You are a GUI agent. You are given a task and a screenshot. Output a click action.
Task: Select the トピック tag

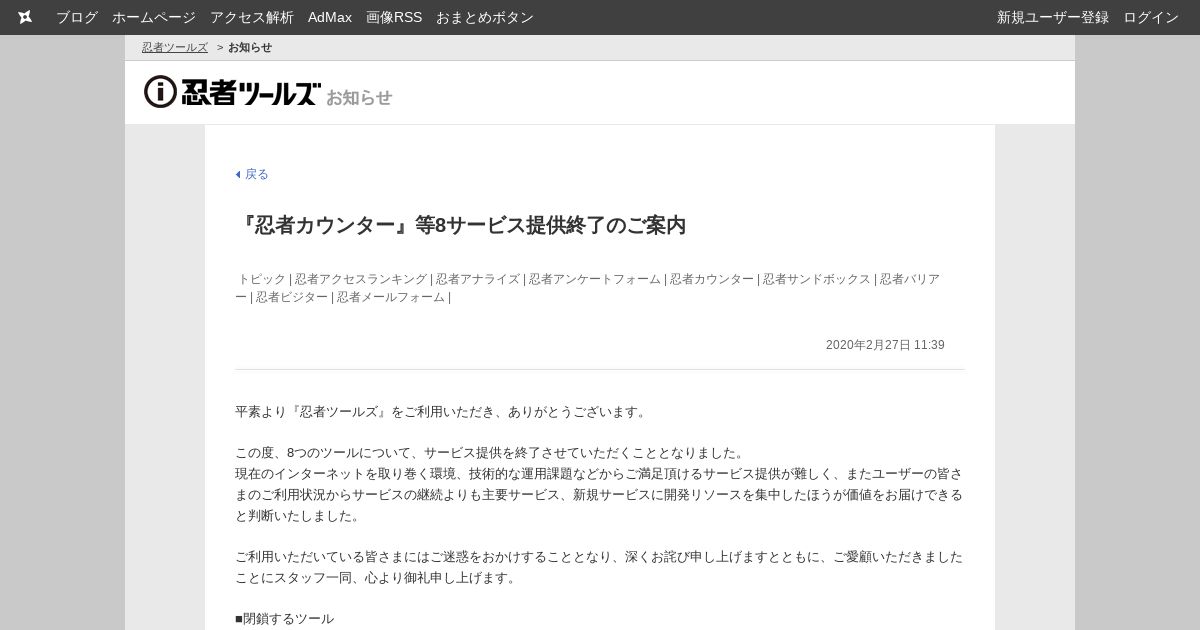pyautogui.click(x=262, y=279)
